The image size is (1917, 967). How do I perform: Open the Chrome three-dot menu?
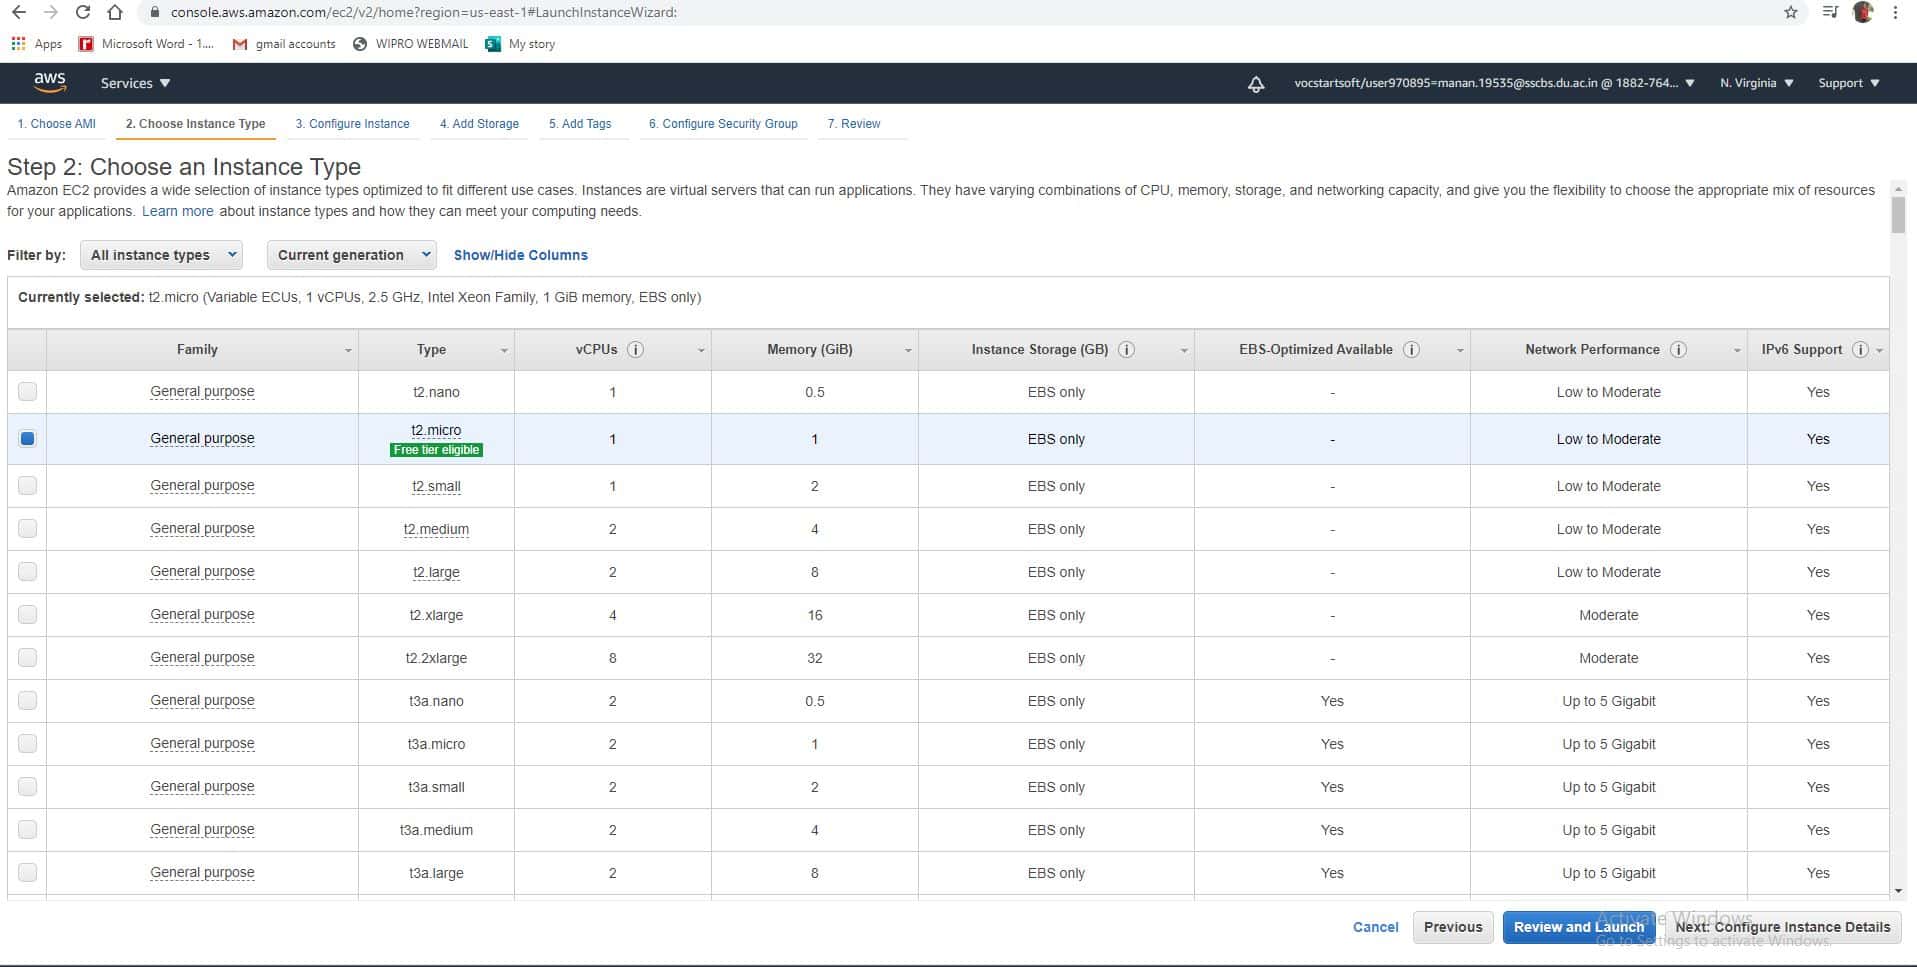coord(1895,12)
